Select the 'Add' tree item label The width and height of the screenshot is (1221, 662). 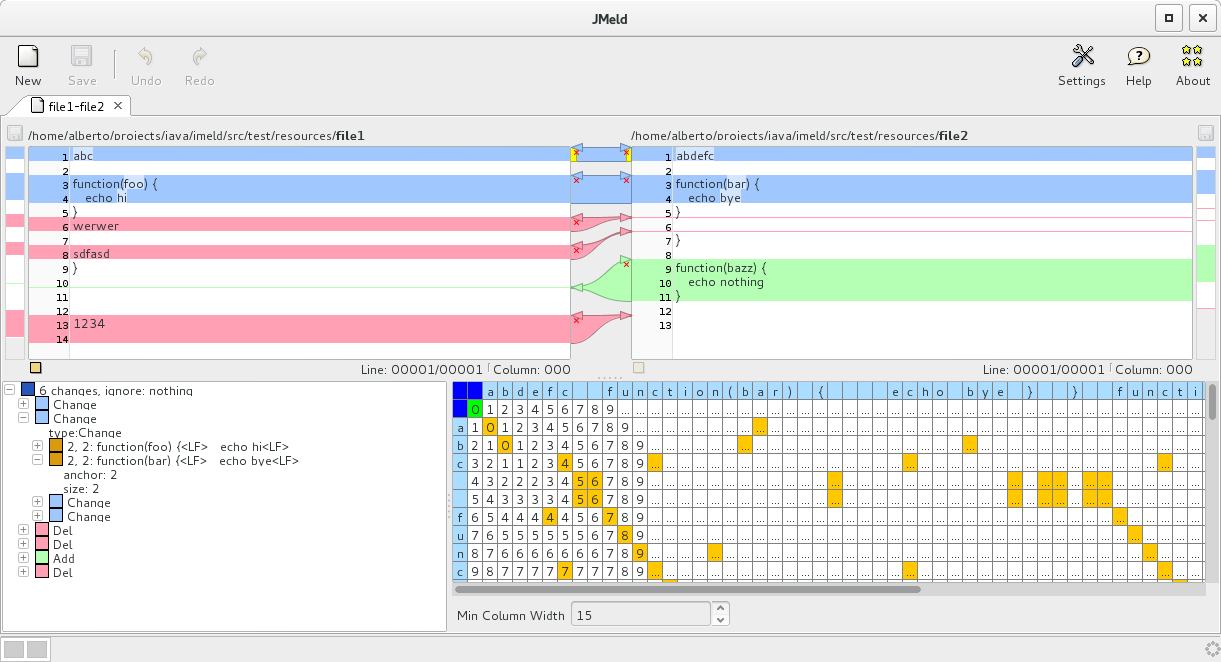[x=63, y=558]
